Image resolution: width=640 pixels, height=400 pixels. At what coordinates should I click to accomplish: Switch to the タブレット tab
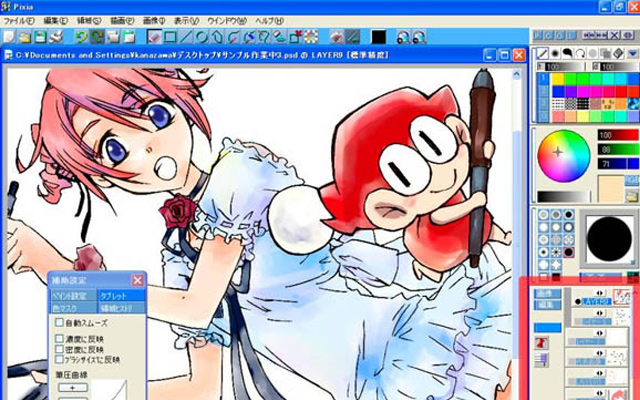(x=121, y=296)
